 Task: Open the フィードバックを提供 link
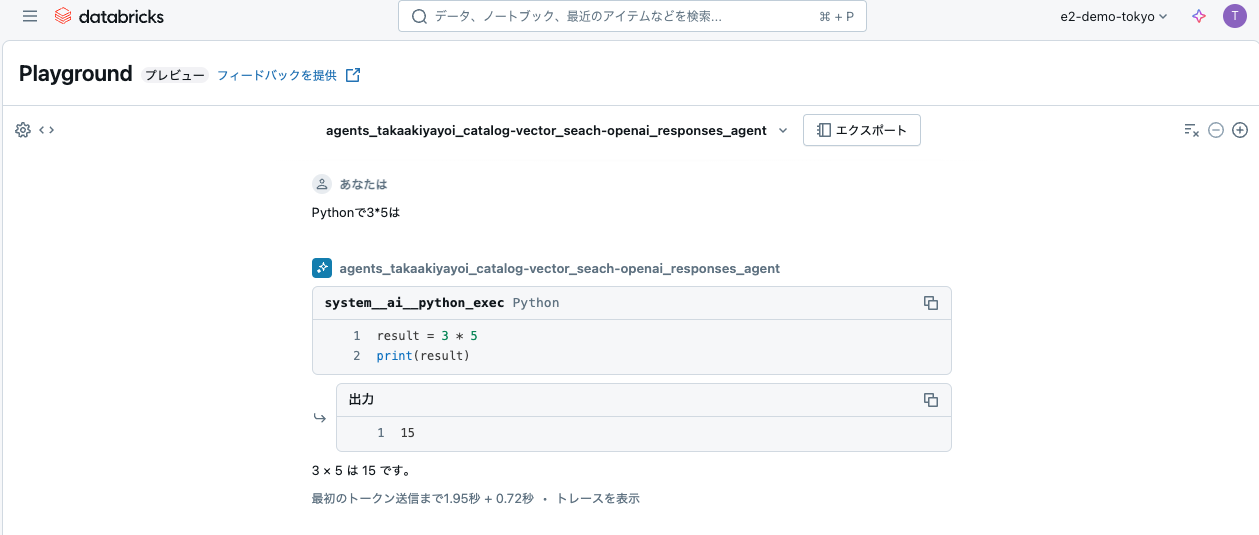pos(277,75)
